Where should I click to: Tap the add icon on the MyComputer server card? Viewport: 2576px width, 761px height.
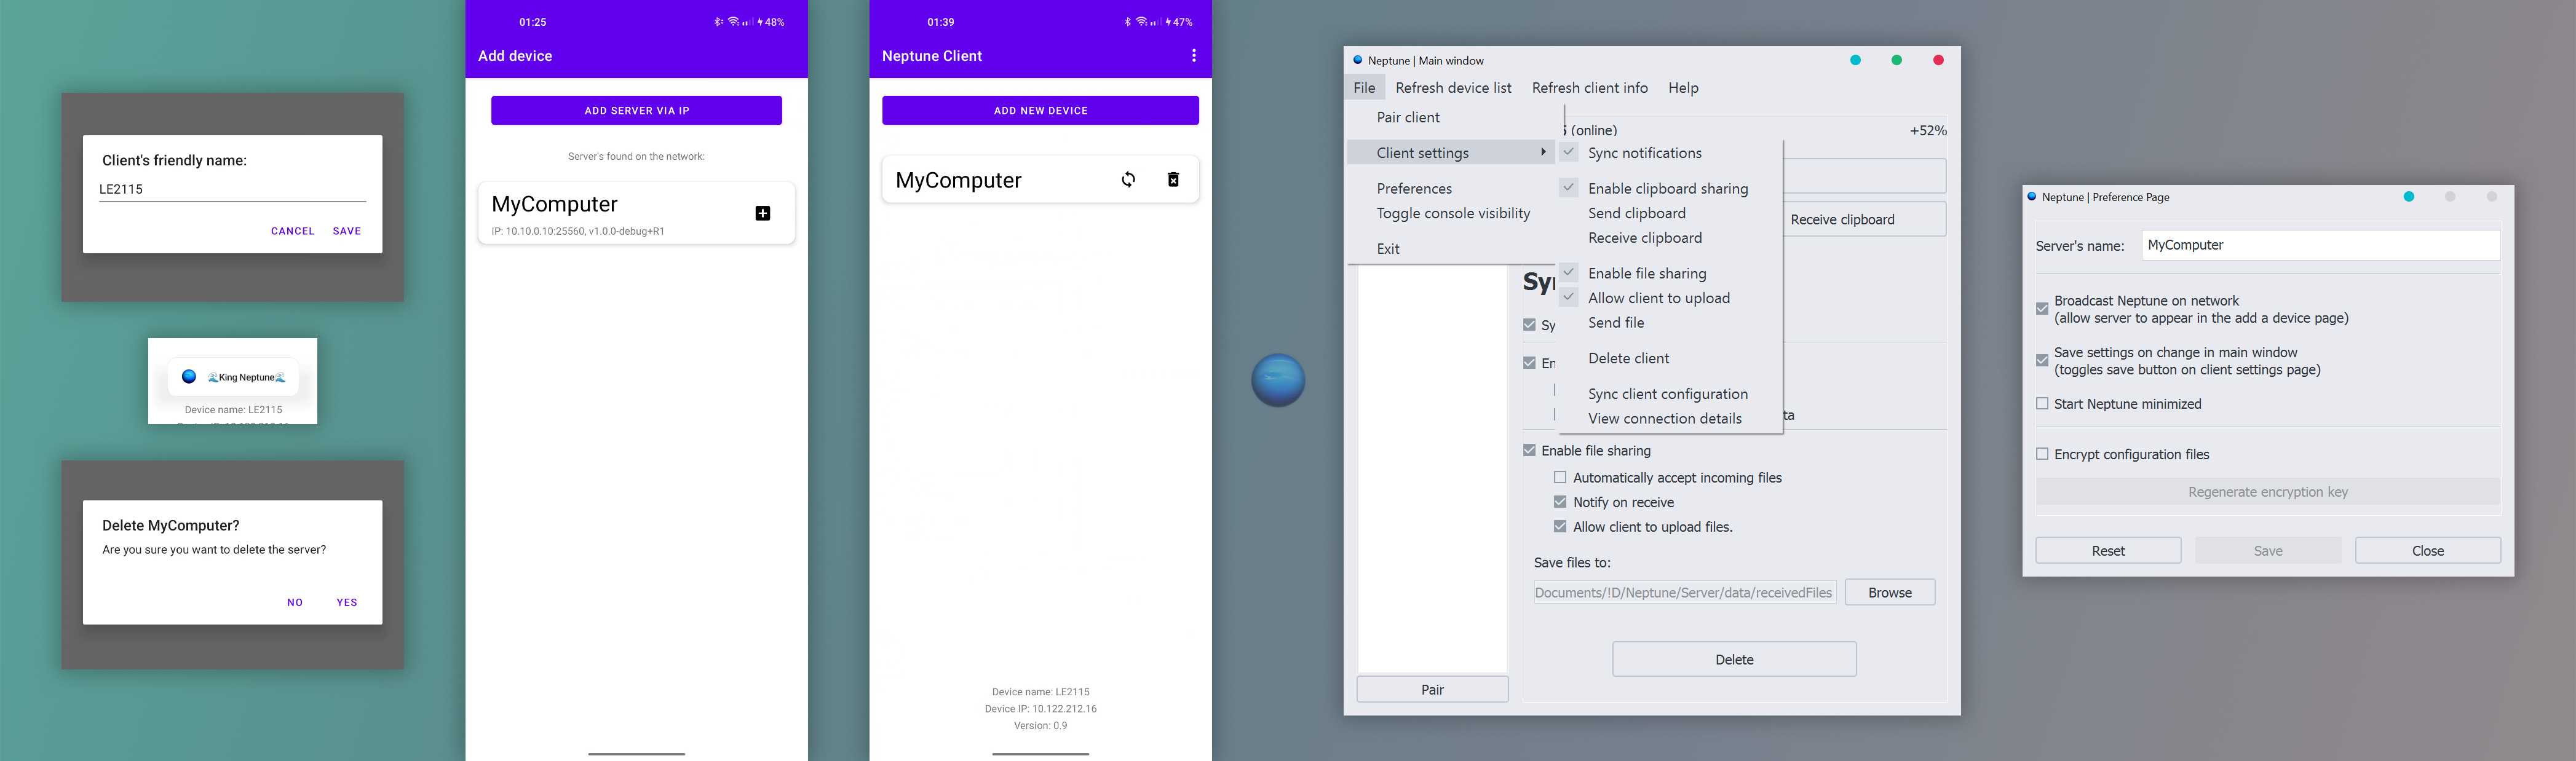click(x=762, y=213)
